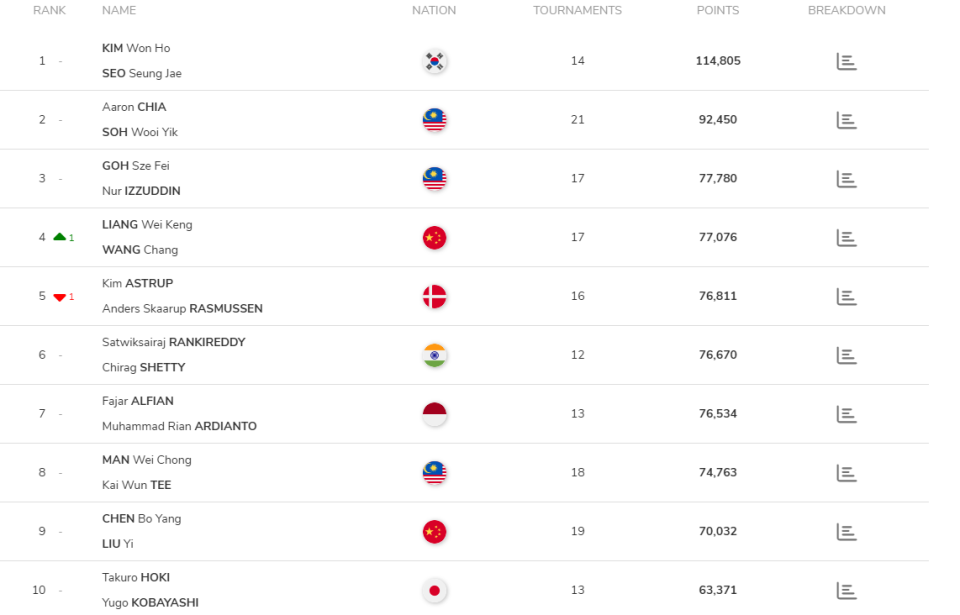
Task: Click Japan flag beside Takuro Hoki
Action: click(x=434, y=591)
